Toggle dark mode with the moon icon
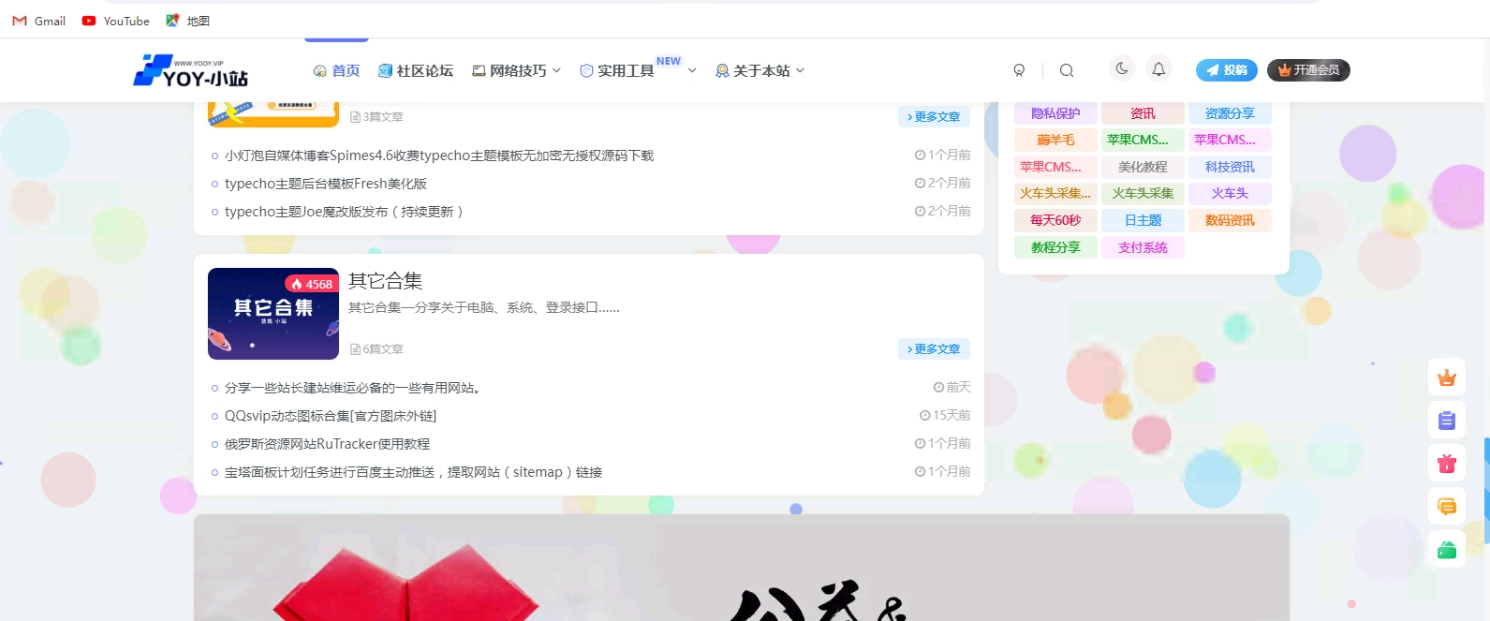 [x=1121, y=69]
